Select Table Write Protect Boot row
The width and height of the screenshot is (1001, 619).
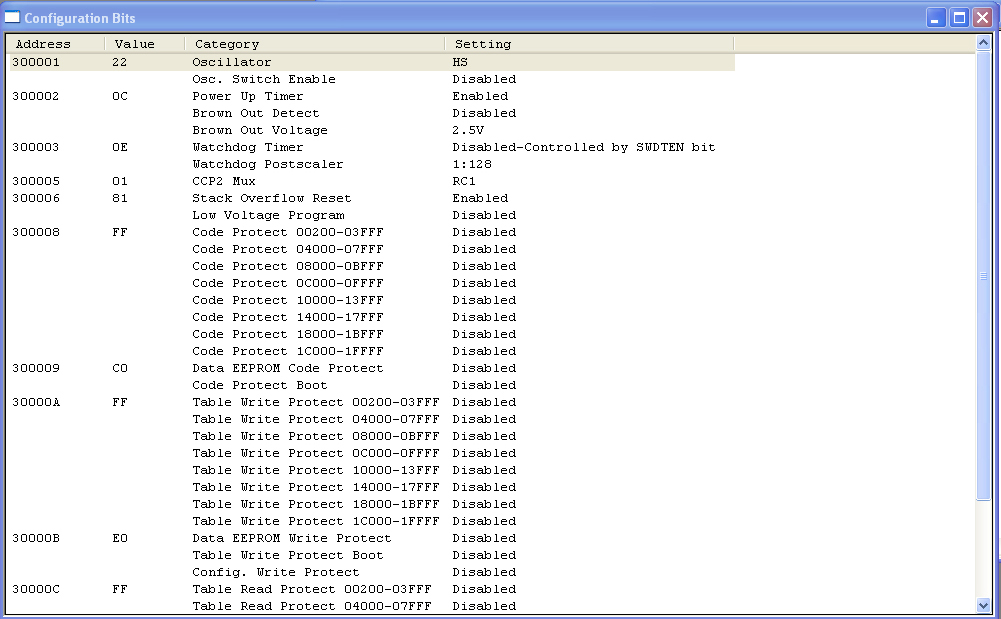coord(372,556)
